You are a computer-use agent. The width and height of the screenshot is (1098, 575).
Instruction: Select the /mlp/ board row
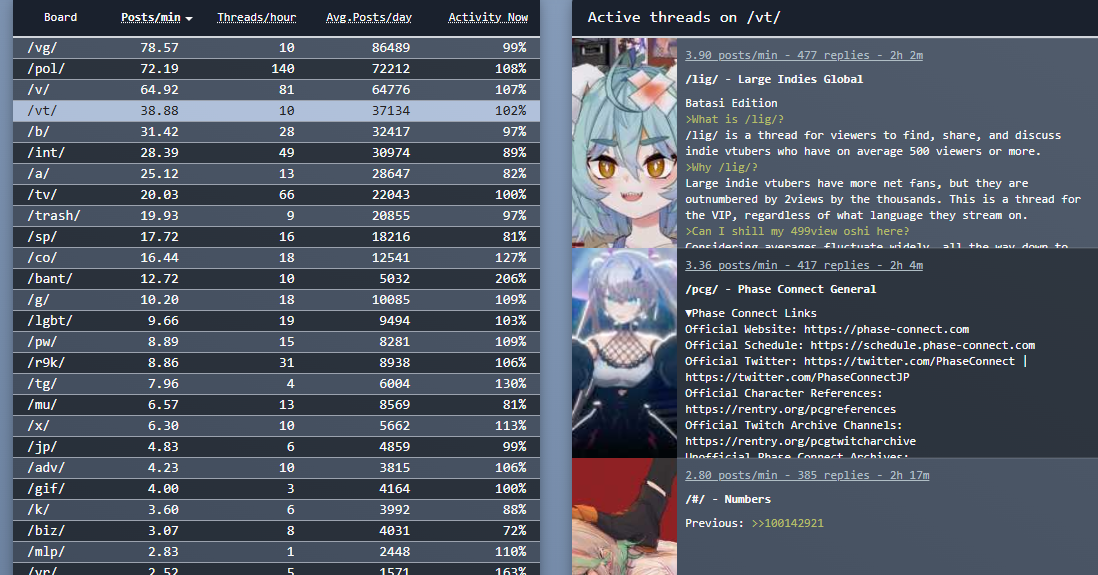pos(277,552)
